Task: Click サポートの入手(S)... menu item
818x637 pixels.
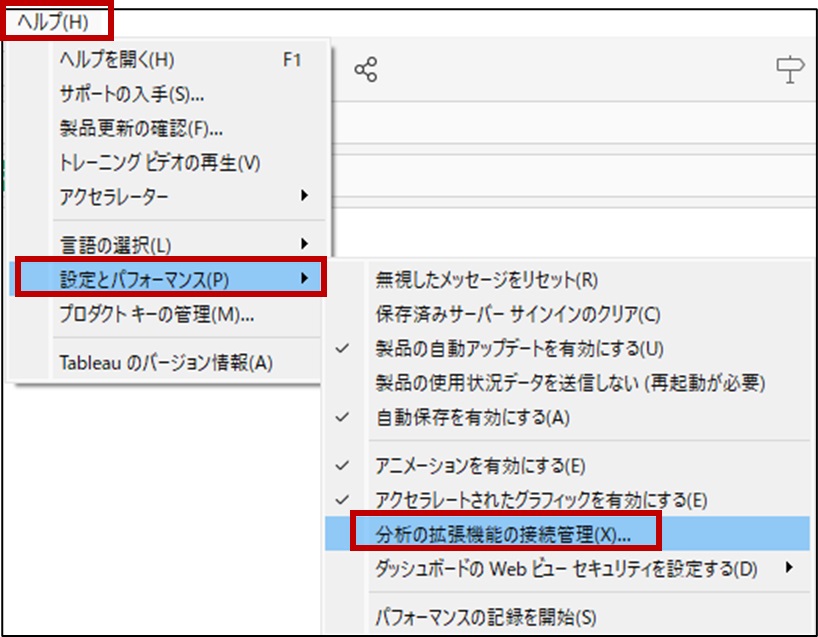Action: [x=131, y=94]
